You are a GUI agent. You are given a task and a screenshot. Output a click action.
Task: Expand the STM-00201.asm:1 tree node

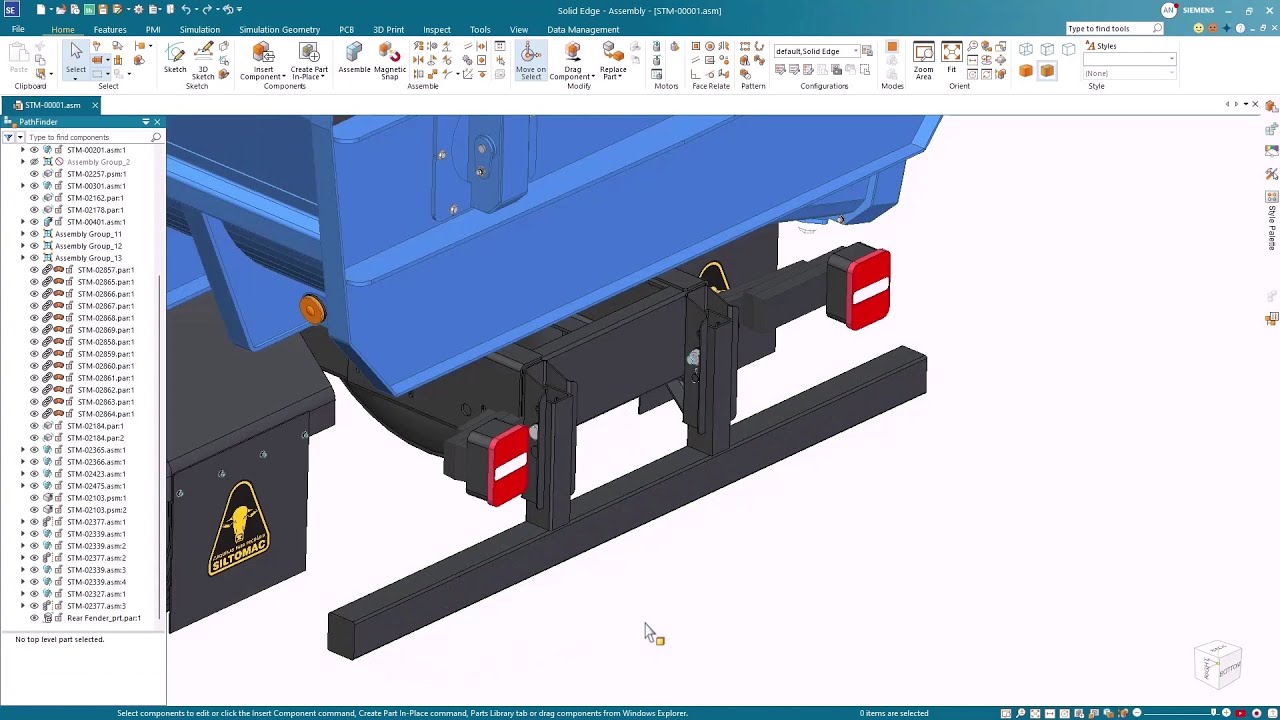[23, 150]
